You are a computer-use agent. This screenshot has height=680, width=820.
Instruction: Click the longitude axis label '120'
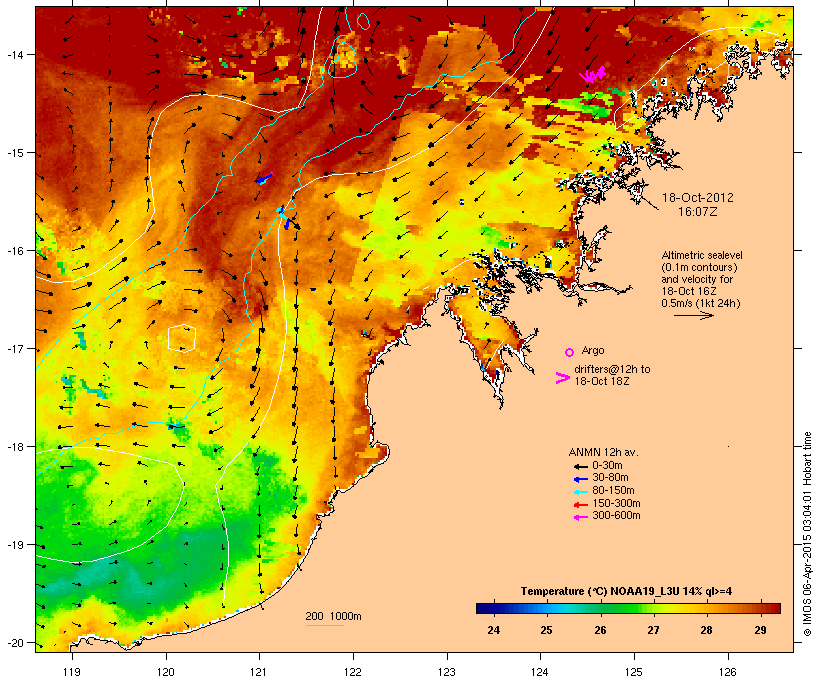point(166,672)
